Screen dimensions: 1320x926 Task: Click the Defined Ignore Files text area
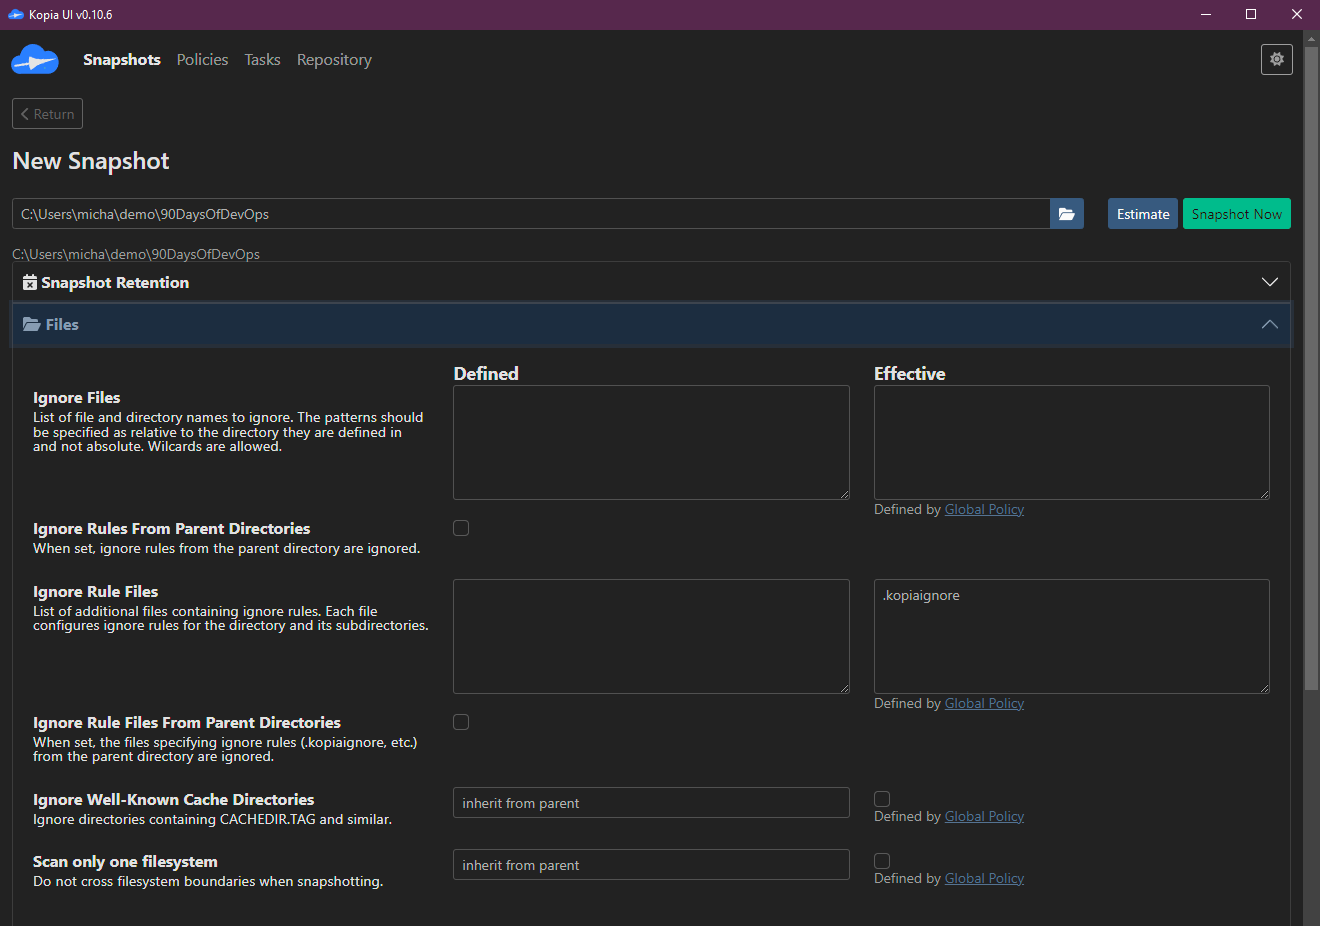pos(651,442)
